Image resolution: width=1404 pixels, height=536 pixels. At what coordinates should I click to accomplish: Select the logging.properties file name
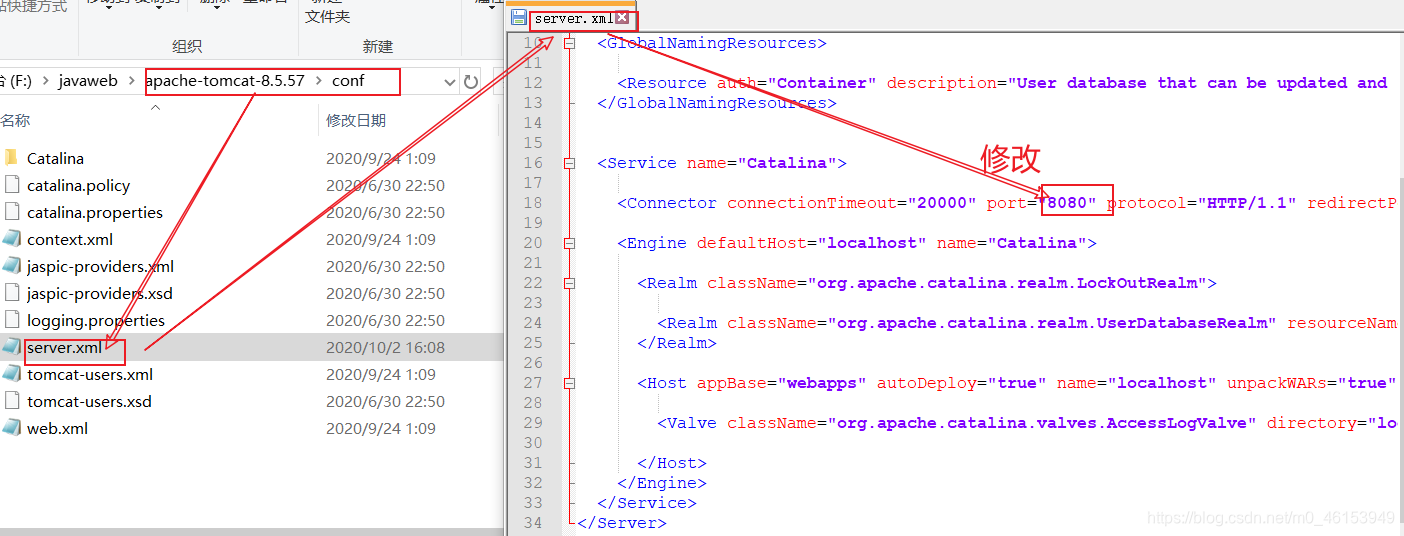[96, 320]
